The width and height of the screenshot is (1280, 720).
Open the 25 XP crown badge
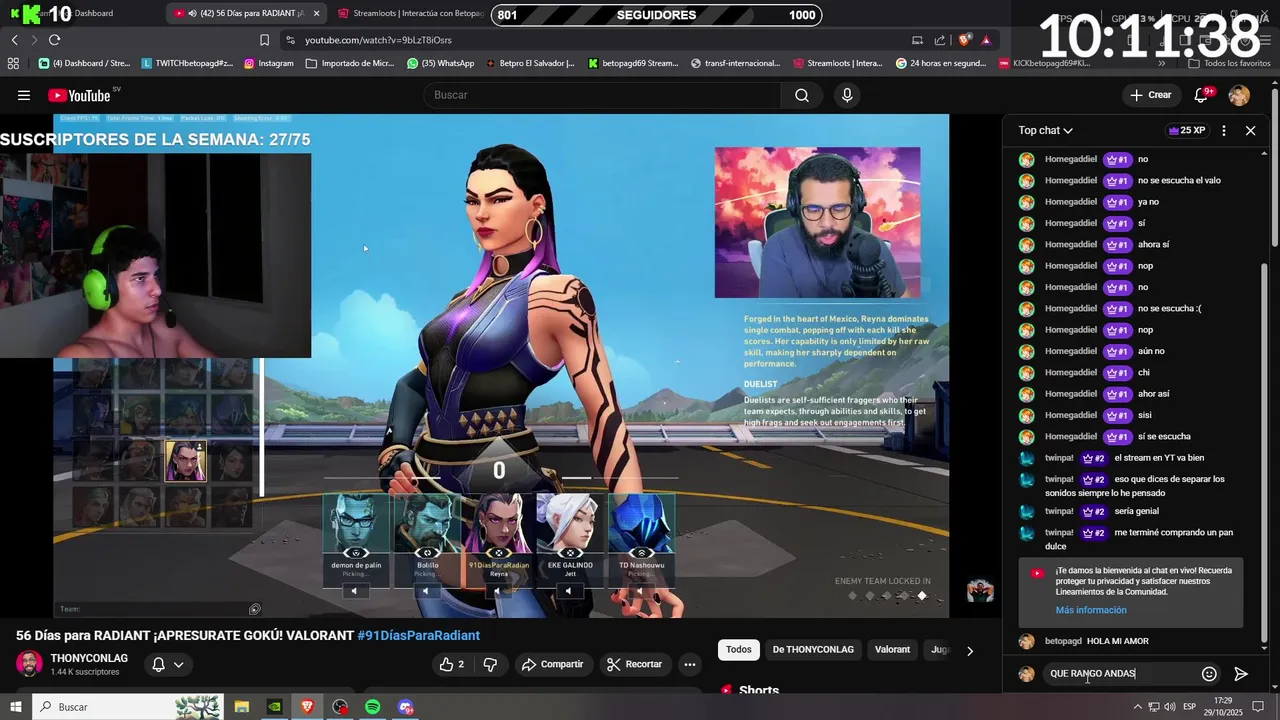pos(1187,130)
